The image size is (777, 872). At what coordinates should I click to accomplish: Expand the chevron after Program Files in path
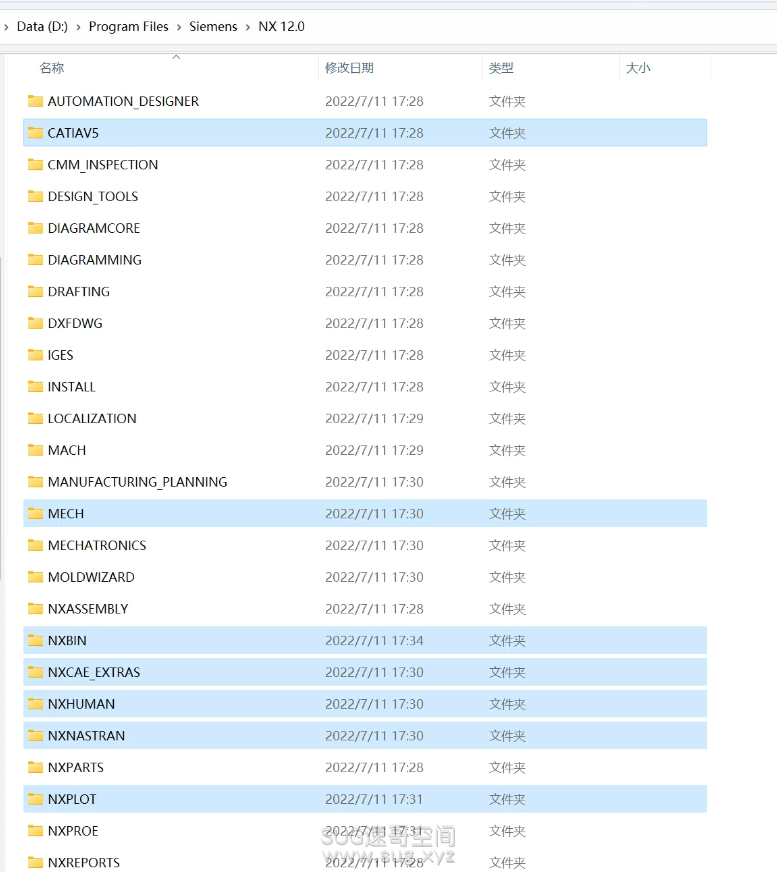(x=179, y=27)
